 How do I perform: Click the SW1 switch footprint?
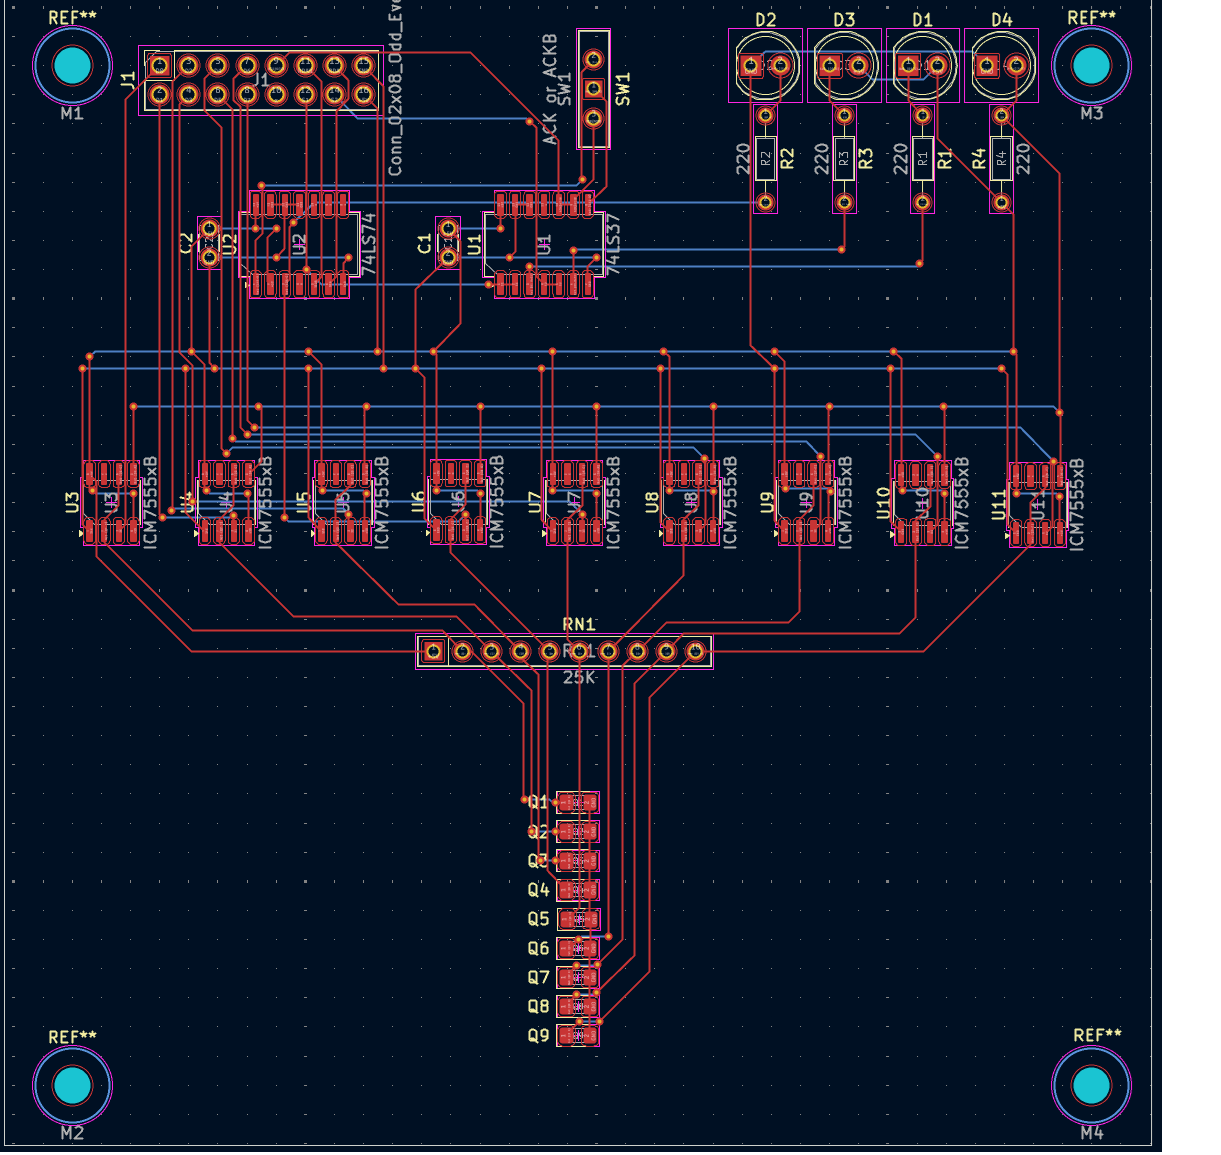tap(593, 89)
